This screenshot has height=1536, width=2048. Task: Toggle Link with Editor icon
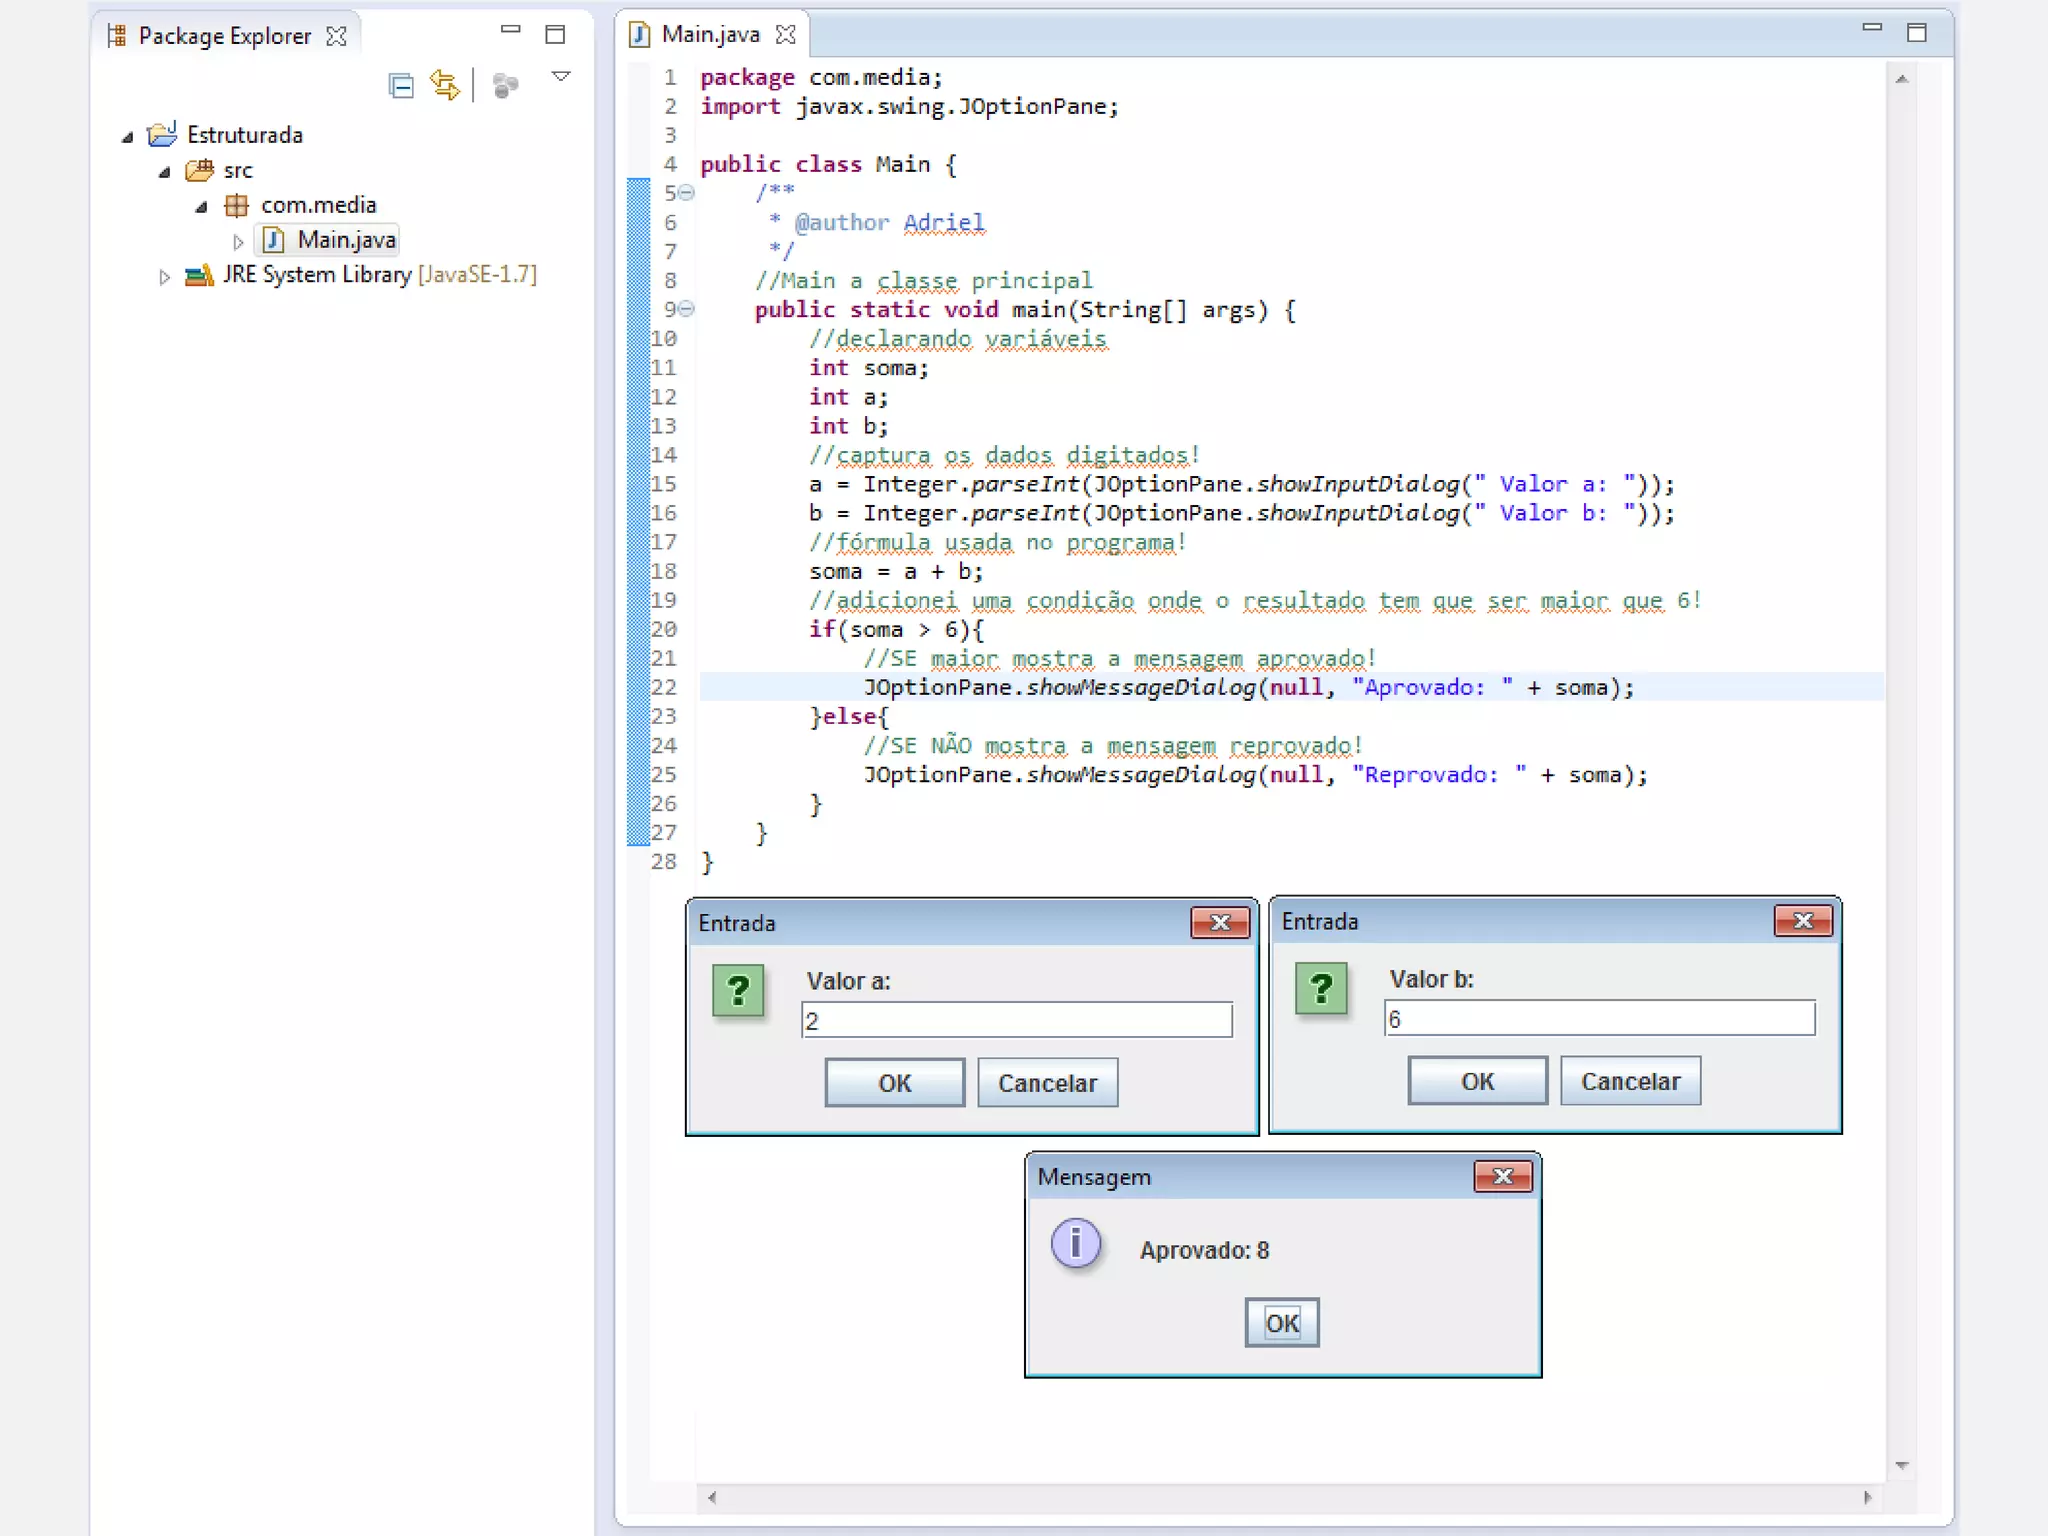pos(445,86)
